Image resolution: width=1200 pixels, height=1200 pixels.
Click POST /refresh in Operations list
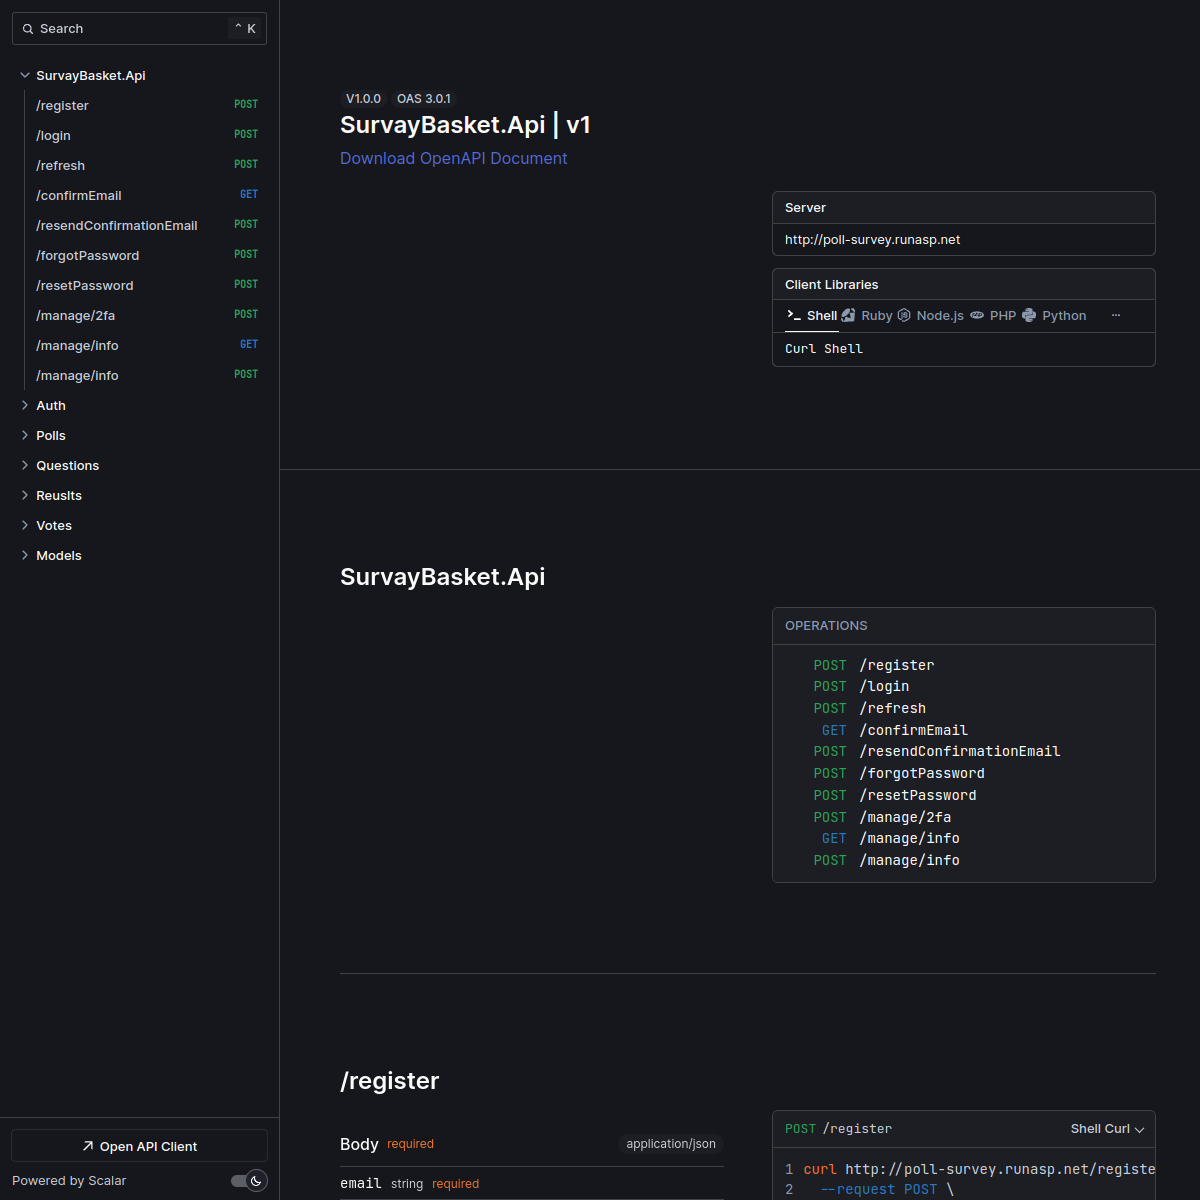coord(869,708)
